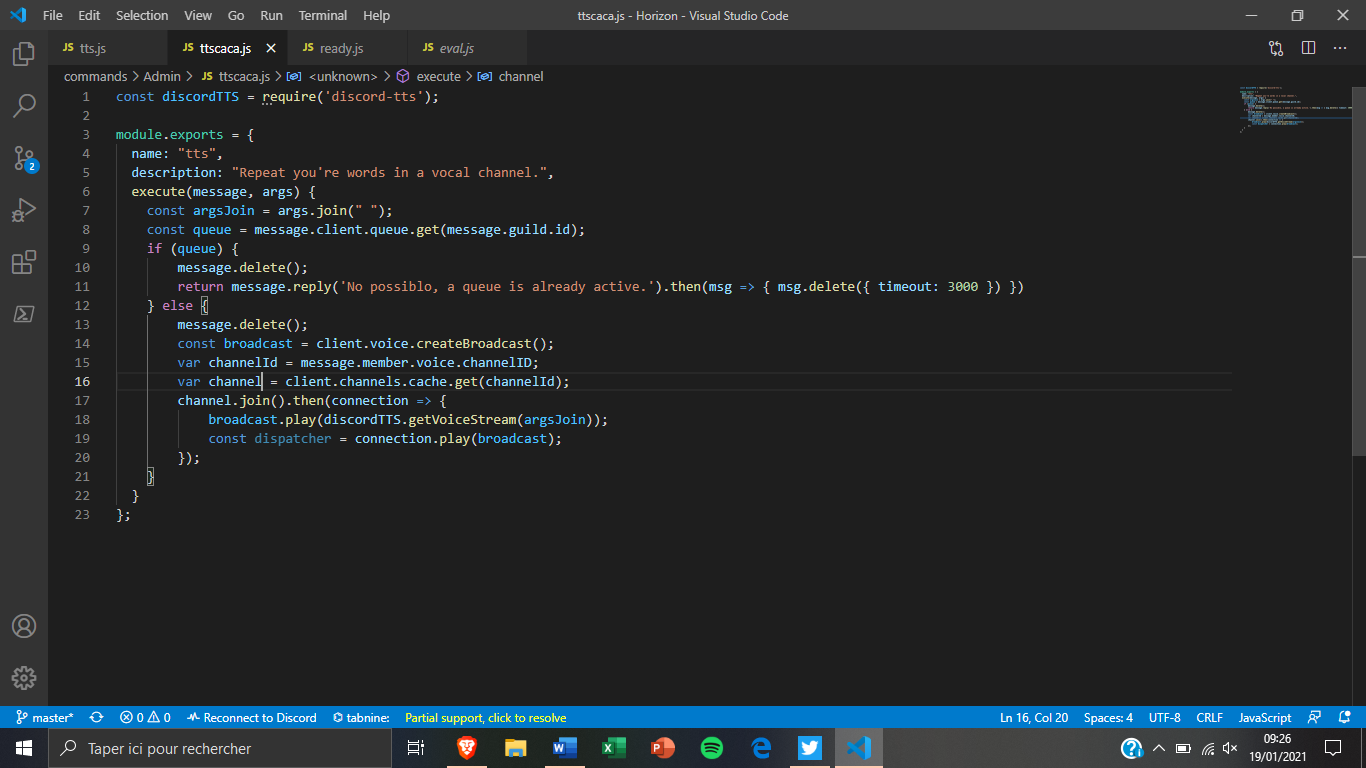
Task: Open the notifications bell in status bar
Action: pos(1344,718)
